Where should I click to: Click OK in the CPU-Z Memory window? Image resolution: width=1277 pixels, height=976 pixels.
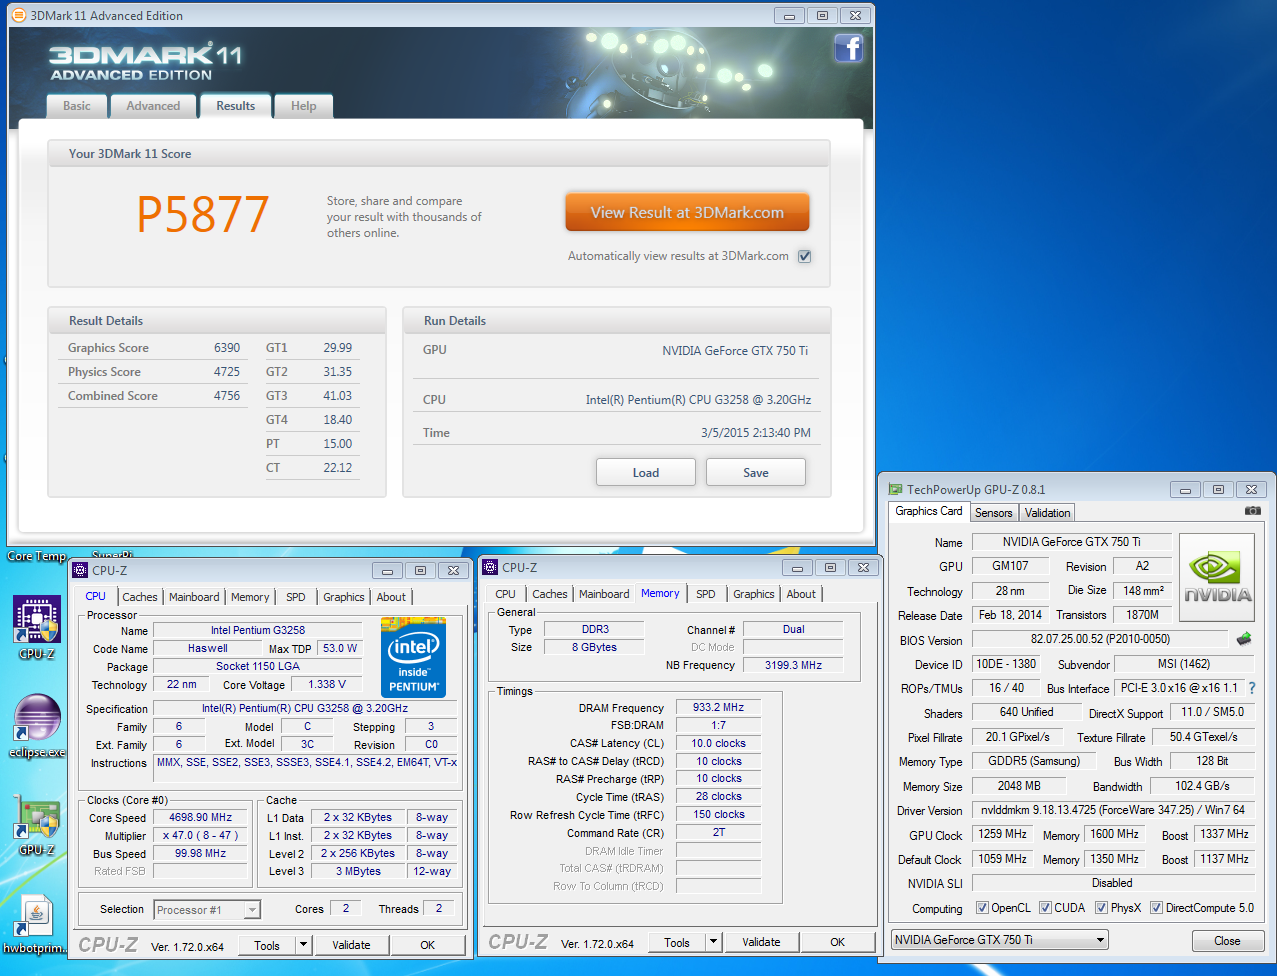pyautogui.click(x=838, y=942)
